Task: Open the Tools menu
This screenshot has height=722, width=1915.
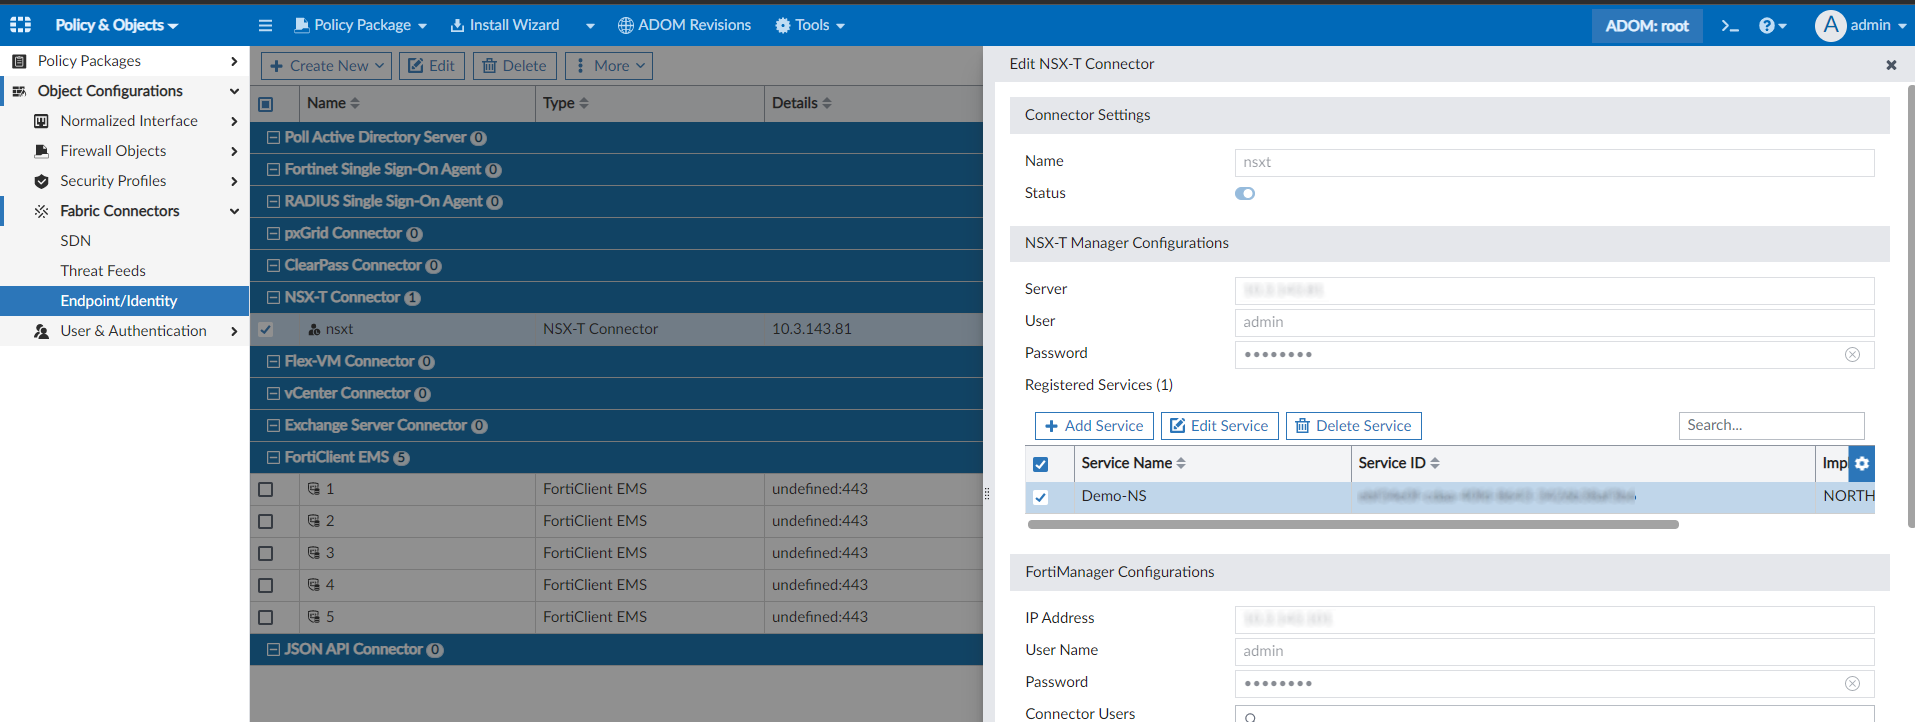Action: coord(810,25)
